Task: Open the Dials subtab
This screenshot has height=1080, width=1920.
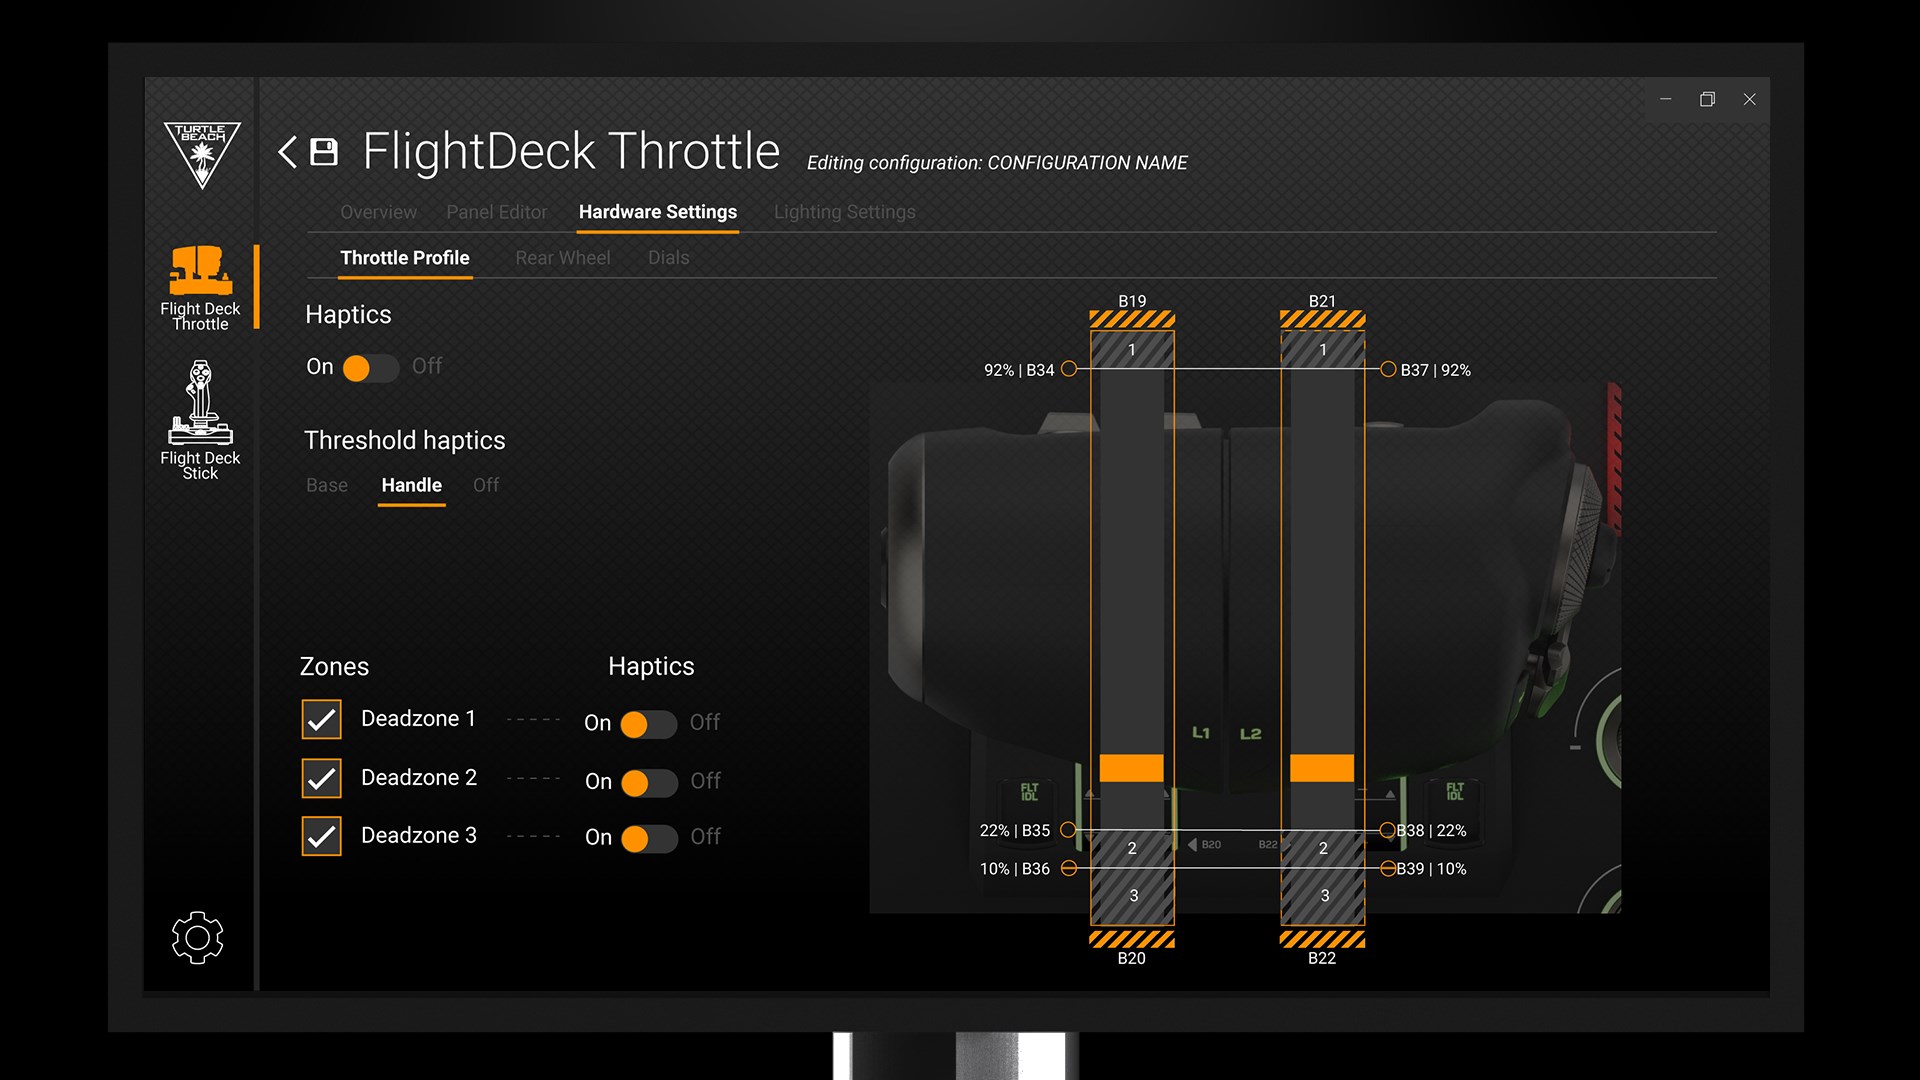Action: (x=668, y=258)
